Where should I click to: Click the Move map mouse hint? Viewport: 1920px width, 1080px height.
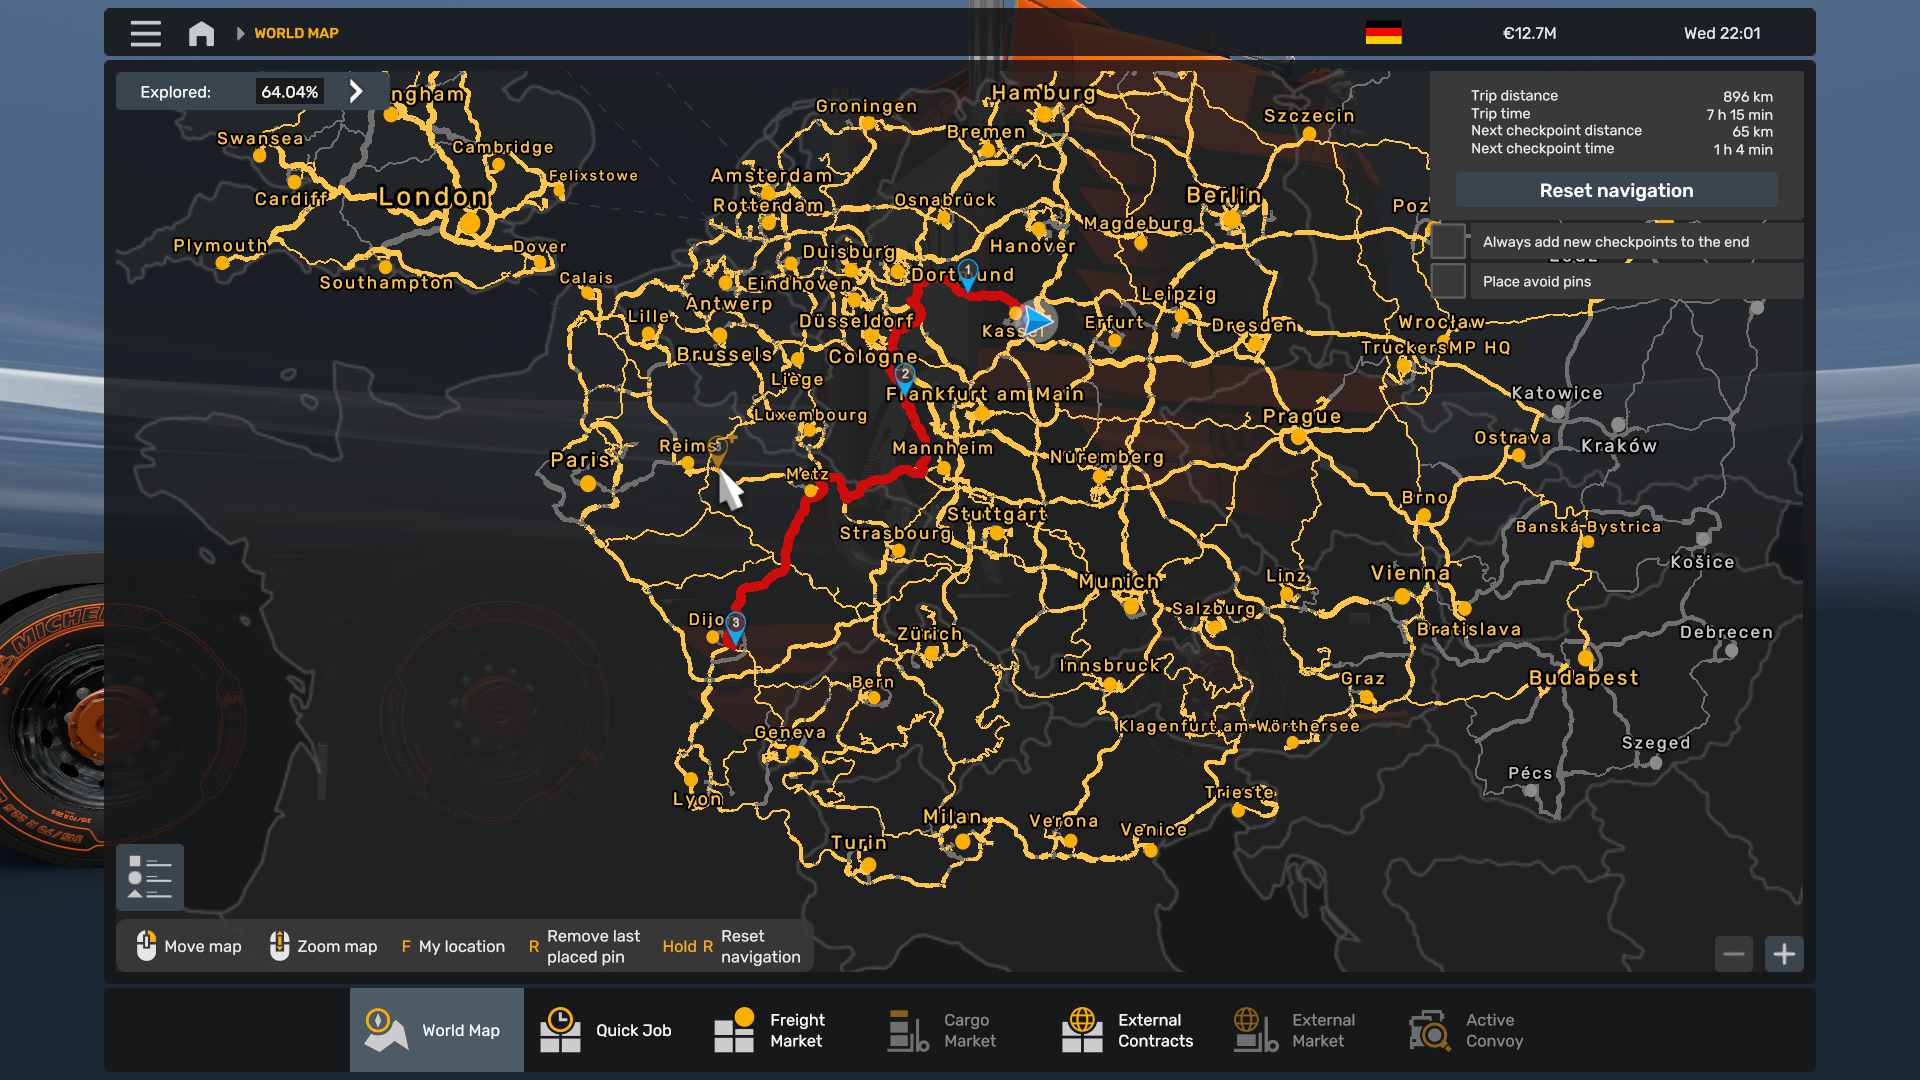pyautogui.click(x=189, y=946)
